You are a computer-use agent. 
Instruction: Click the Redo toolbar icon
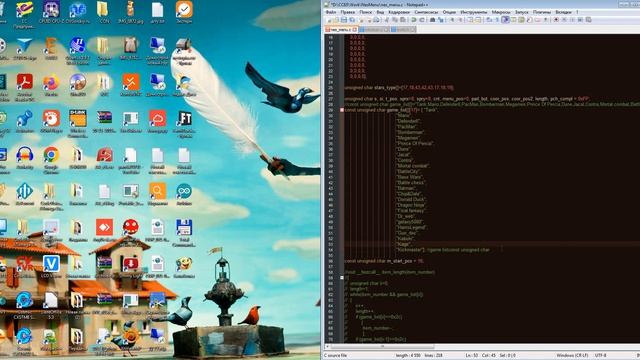[422, 20]
